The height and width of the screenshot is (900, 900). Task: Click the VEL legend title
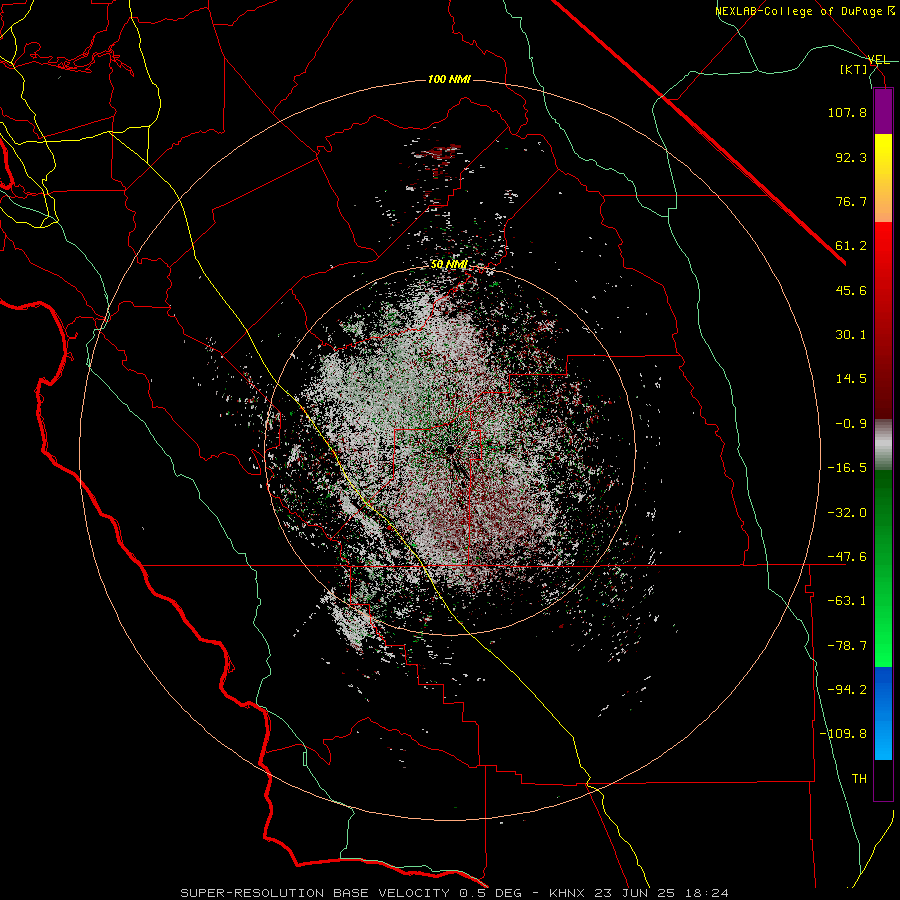(x=878, y=60)
